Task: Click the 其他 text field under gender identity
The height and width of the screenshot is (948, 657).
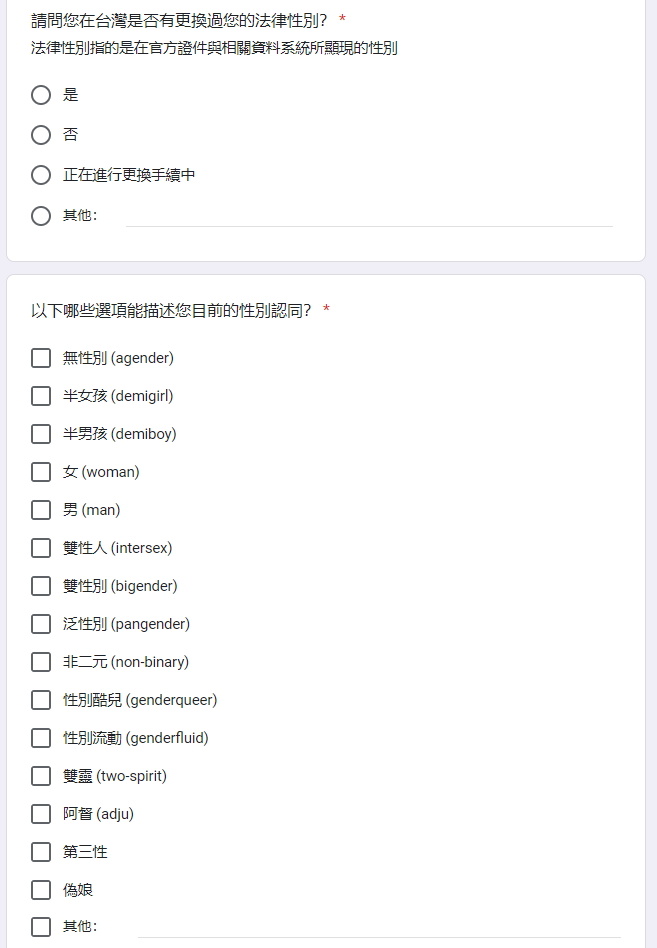Action: point(379,927)
